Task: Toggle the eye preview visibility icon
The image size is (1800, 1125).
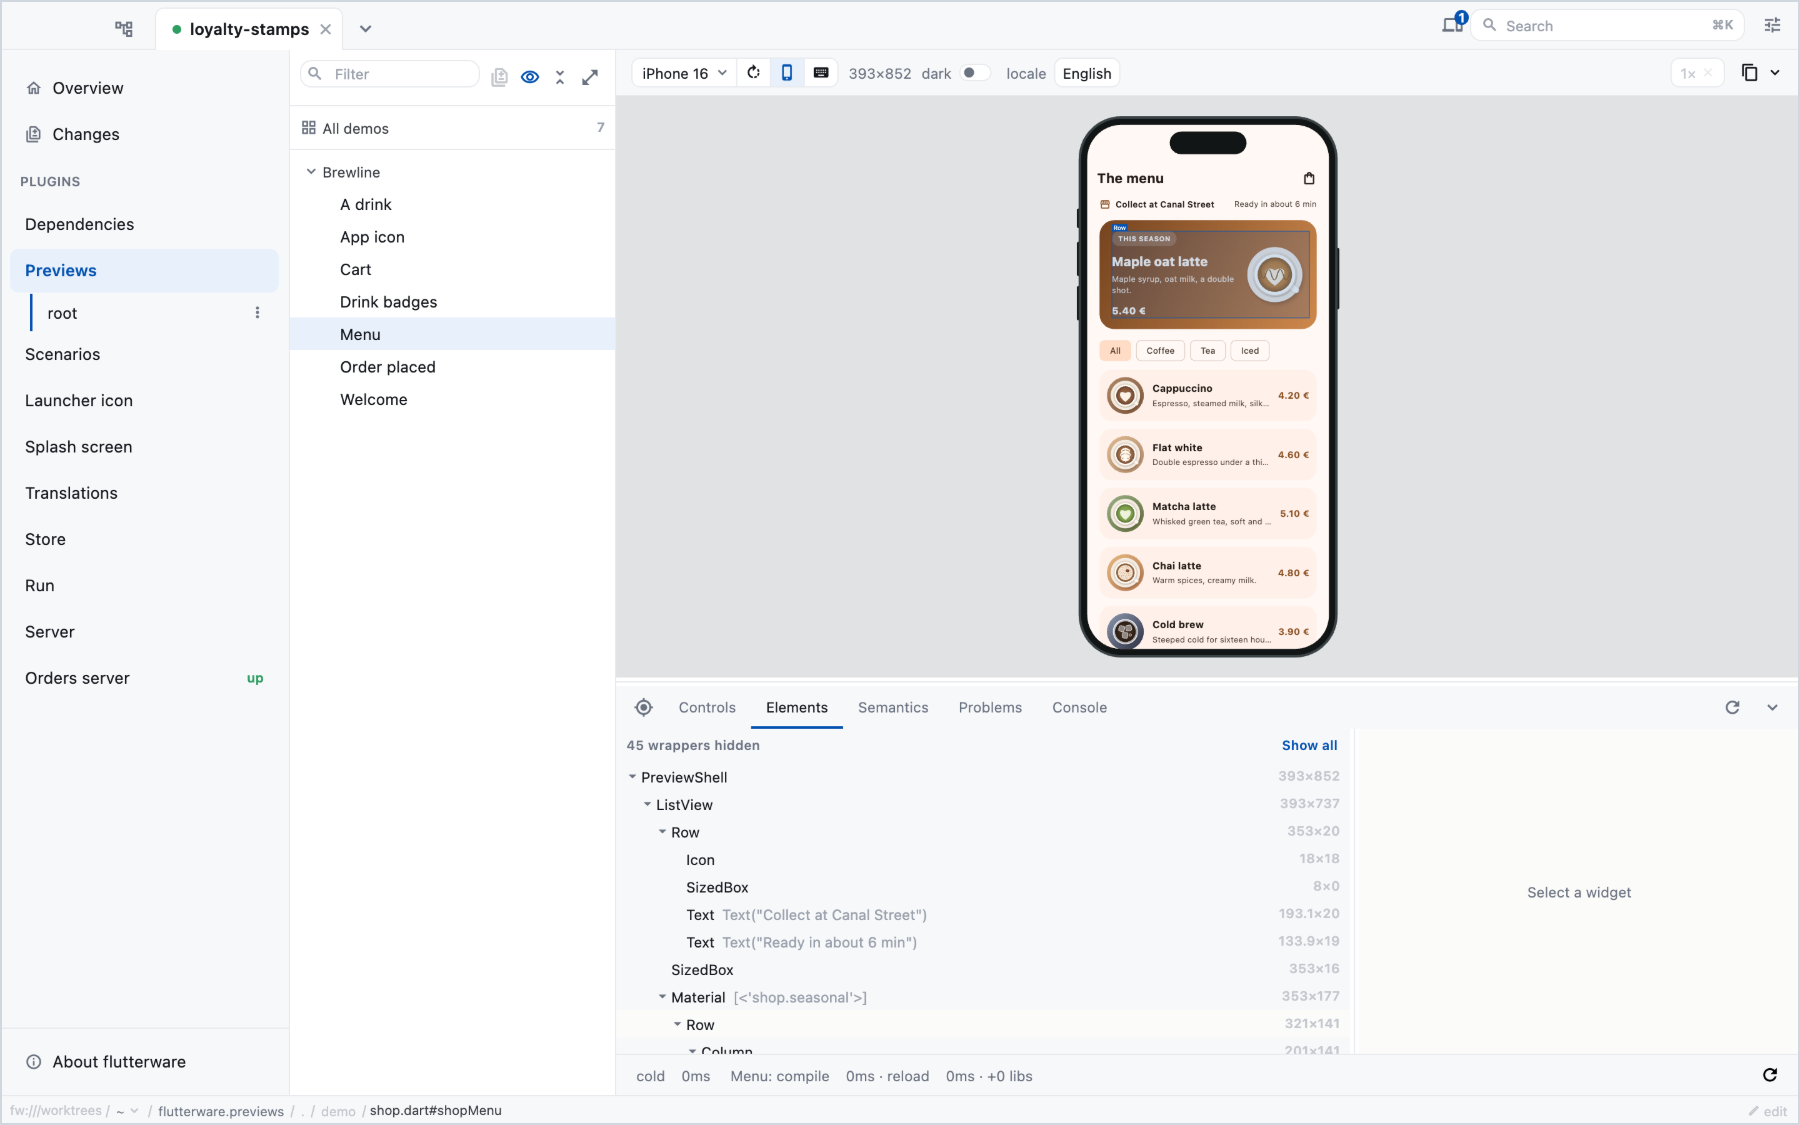Action: 530,76
